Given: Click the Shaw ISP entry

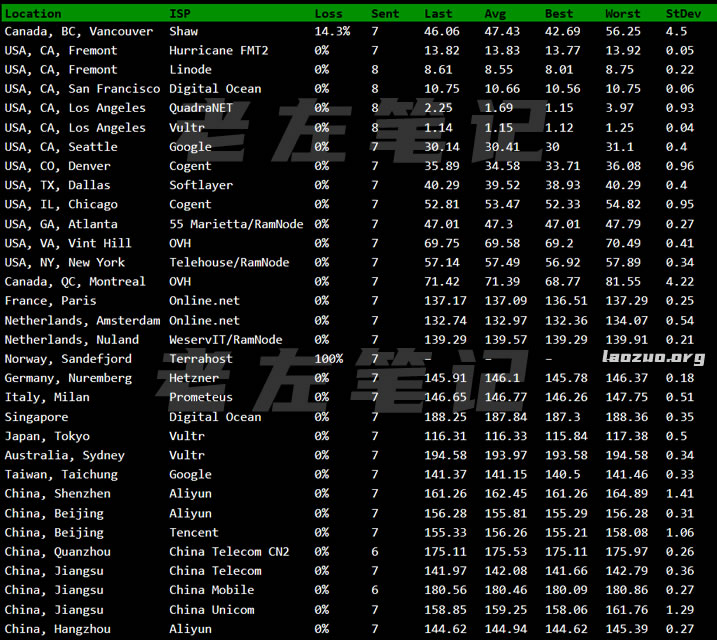Looking at the screenshot, I should 183,32.
